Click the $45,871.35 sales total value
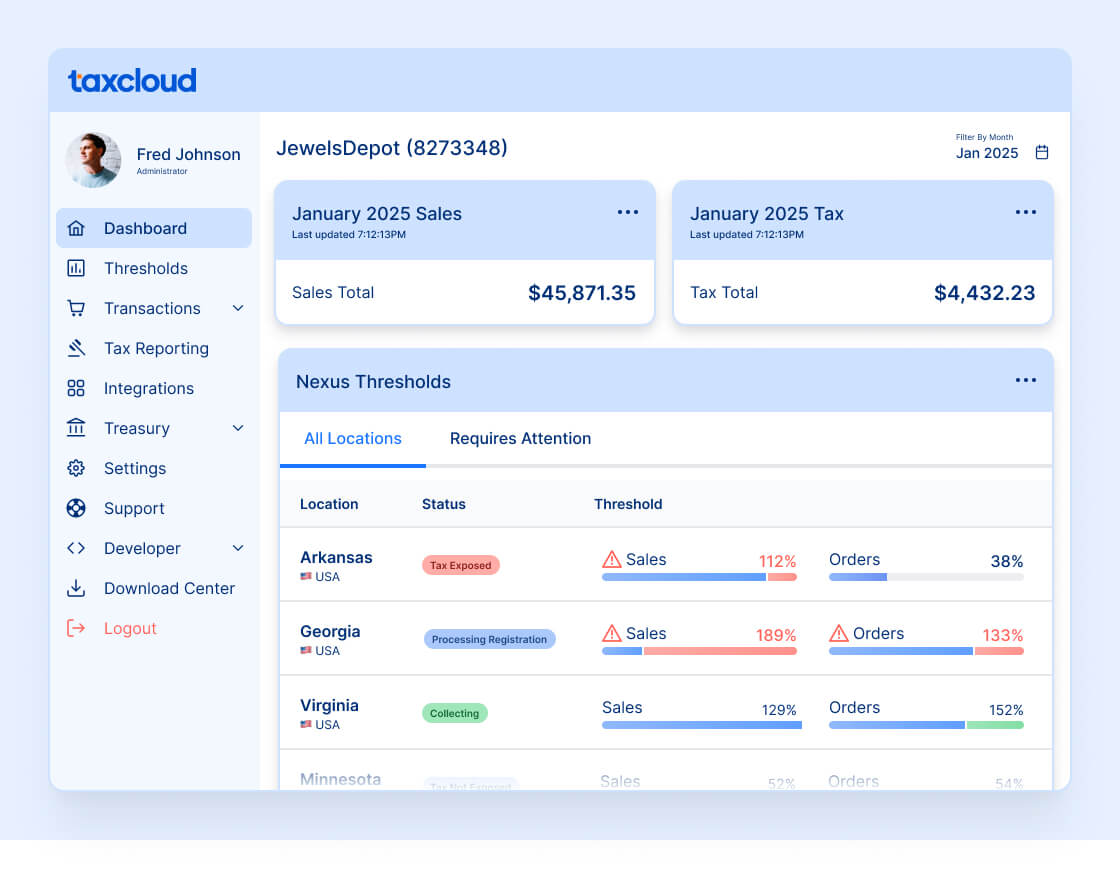Viewport: 1120px width, 872px height. click(581, 293)
